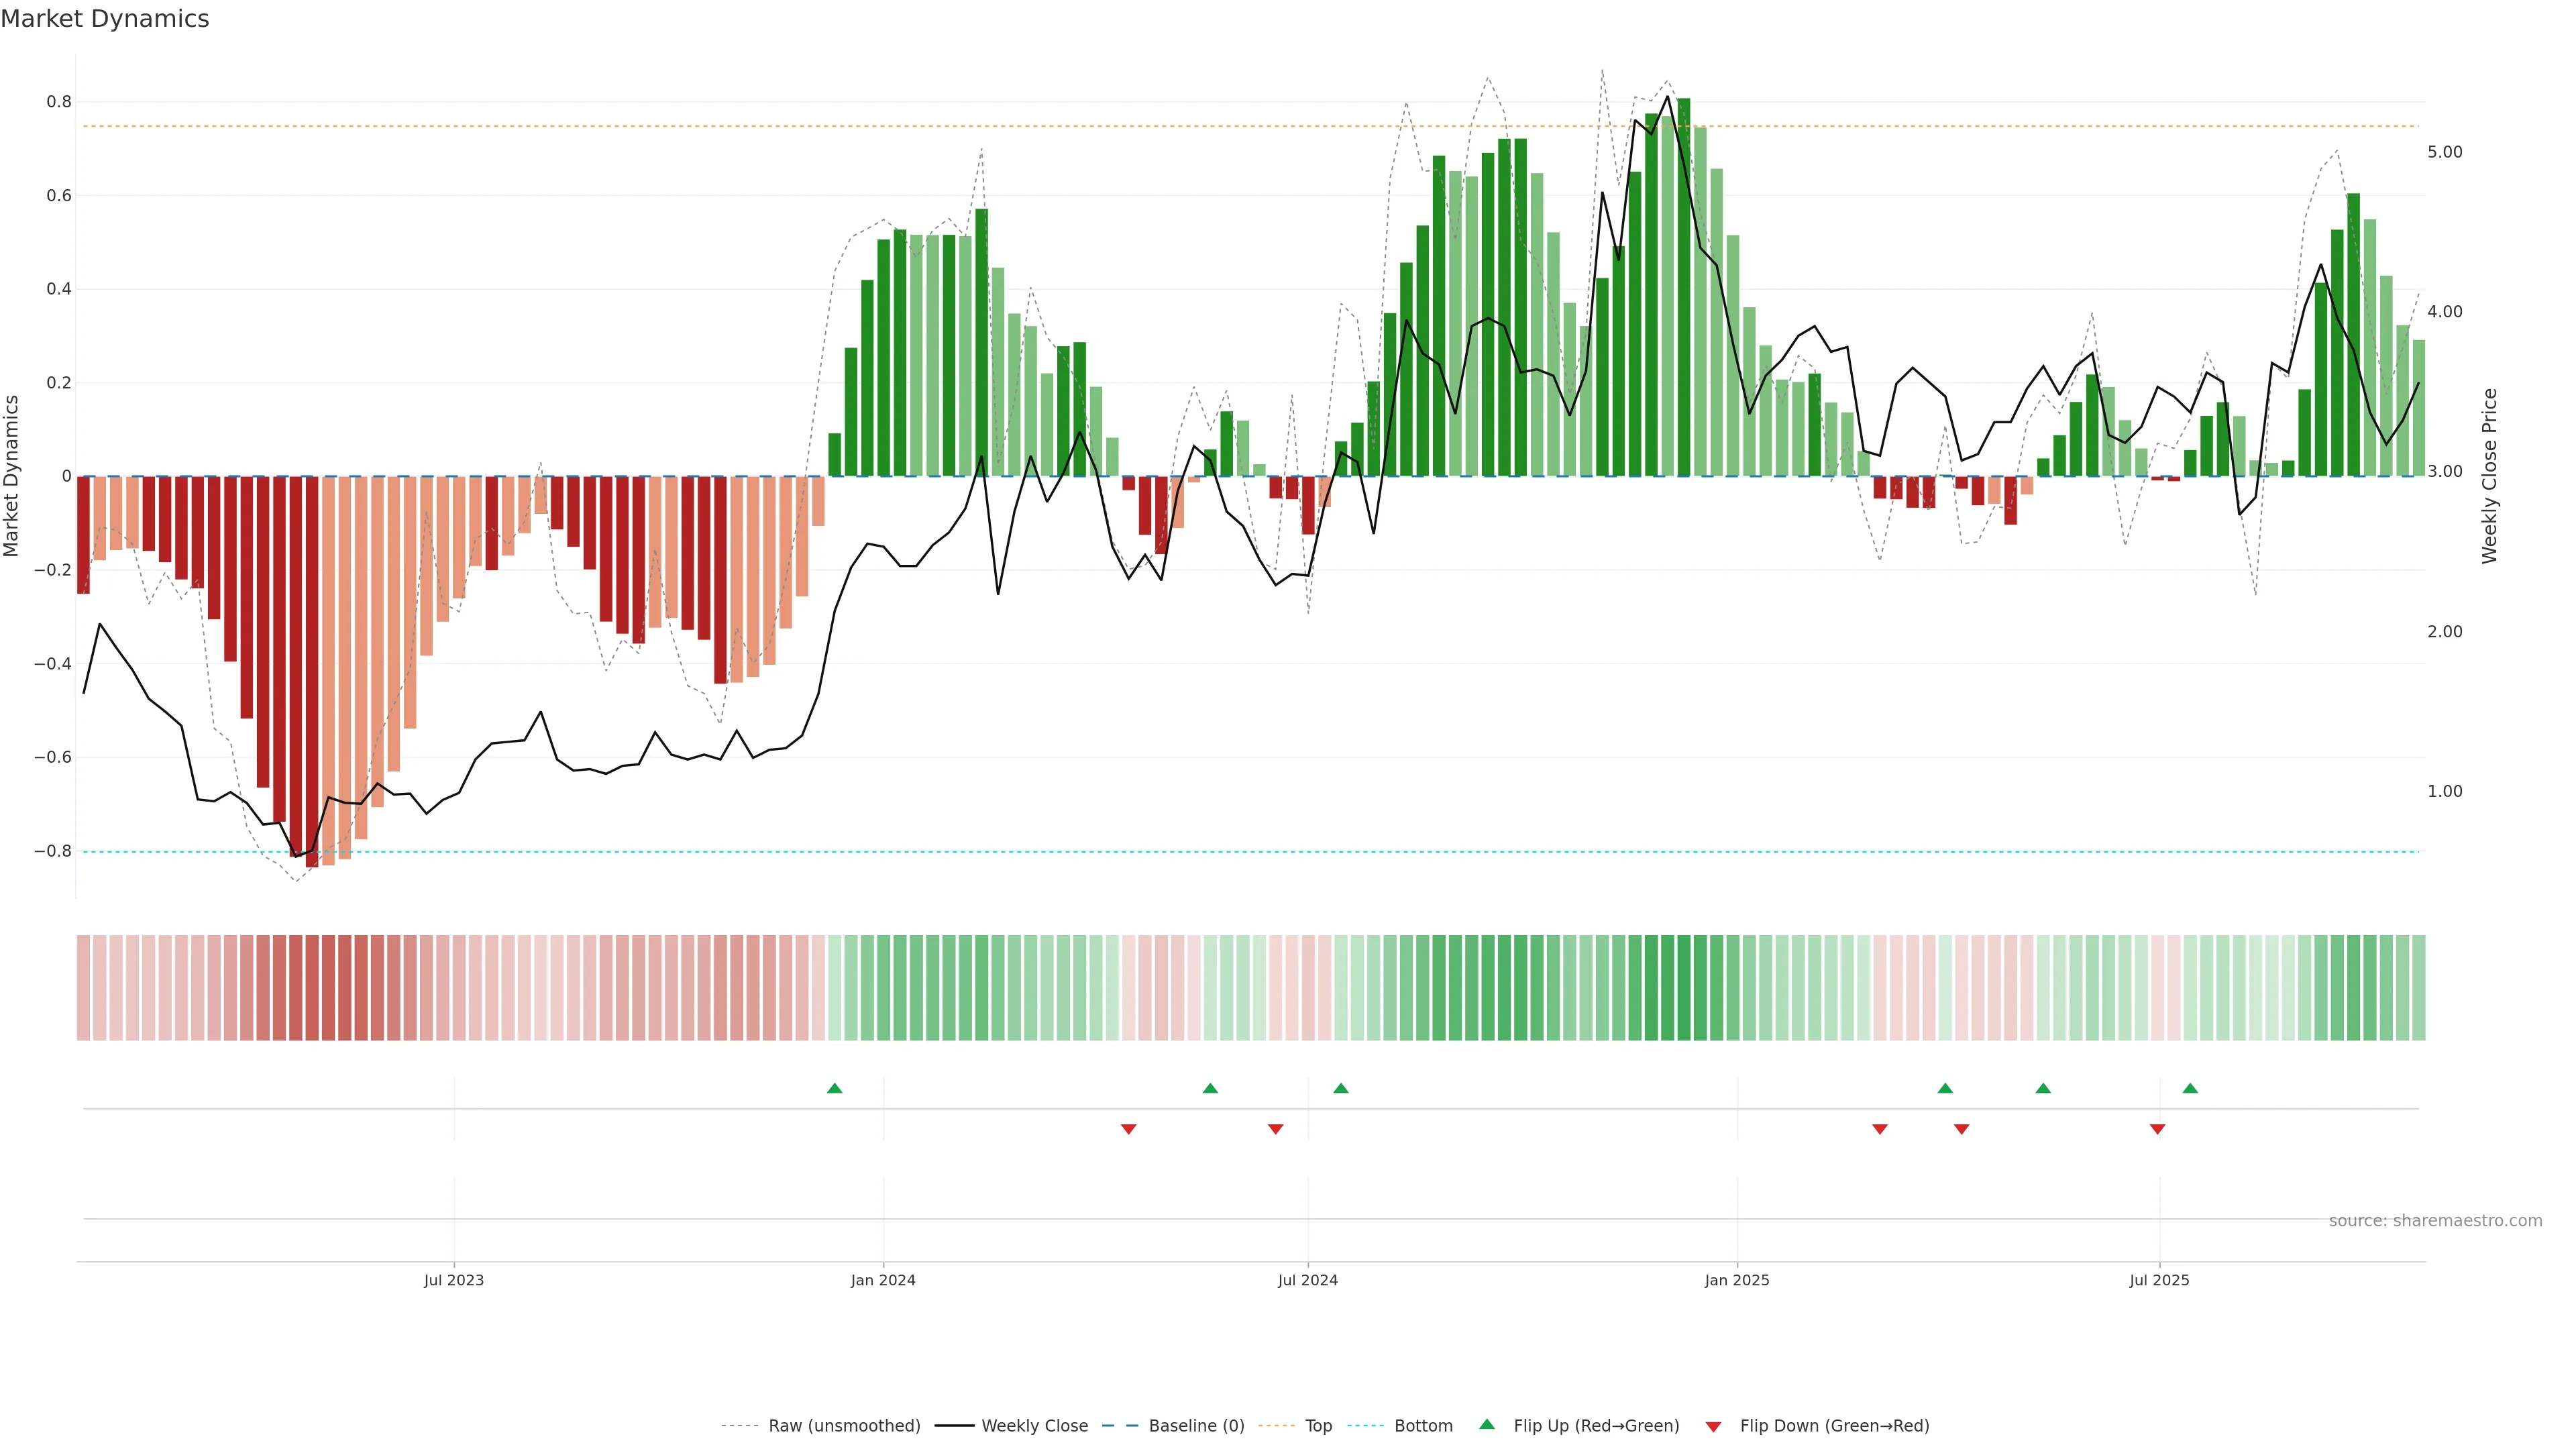This screenshot has height=1449, width=2576.
Task: Click the Flip Down triangle just before Jul 2025
Action: click(x=2157, y=1129)
